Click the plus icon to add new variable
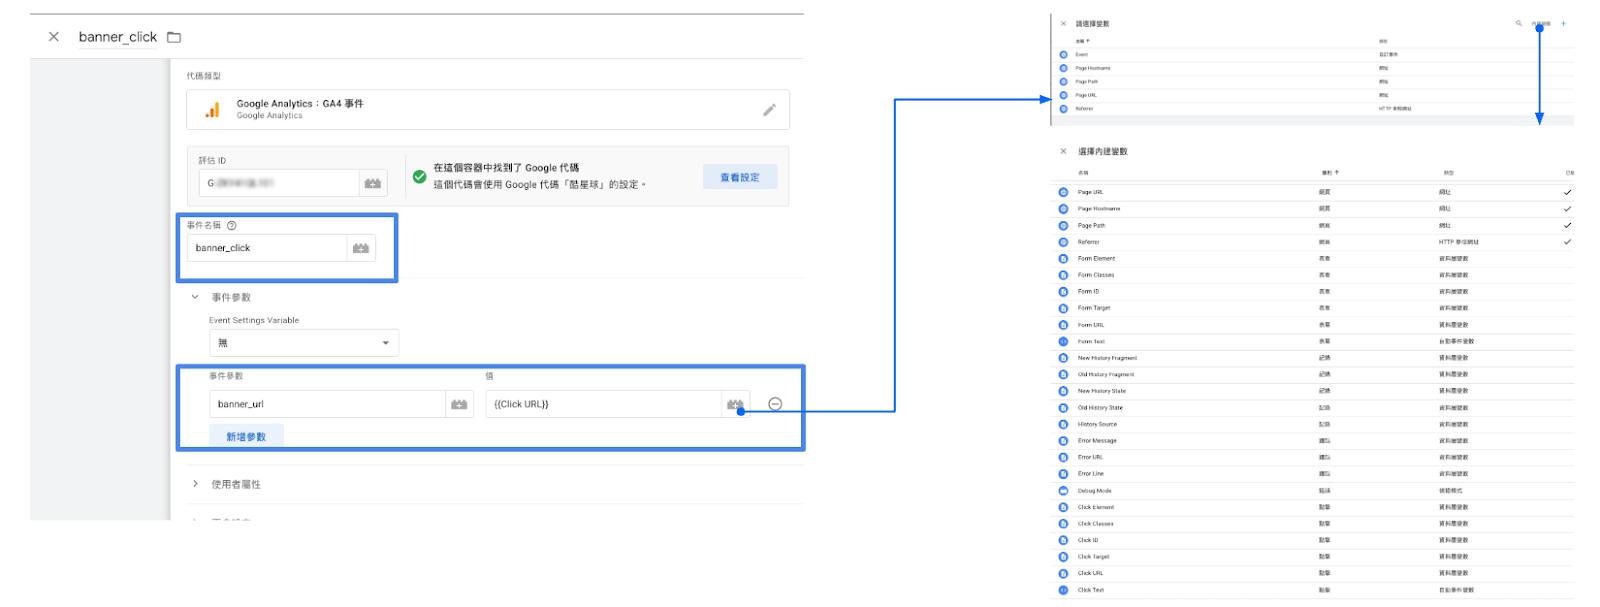 [1564, 23]
